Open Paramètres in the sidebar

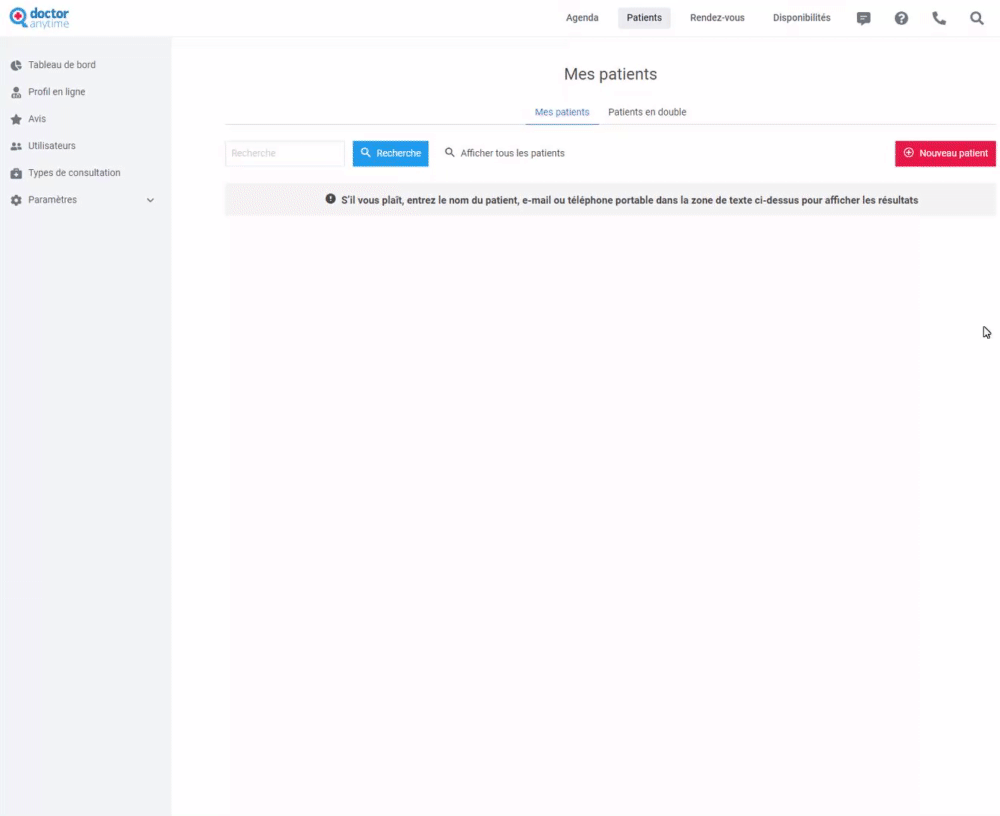pyautogui.click(x=52, y=200)
